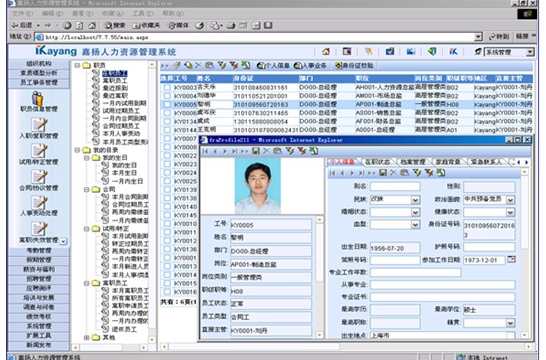Open the calendar picker beside 1973-12-01 date
The height and width of the screenshot is (360, 546).
[512, 259]
